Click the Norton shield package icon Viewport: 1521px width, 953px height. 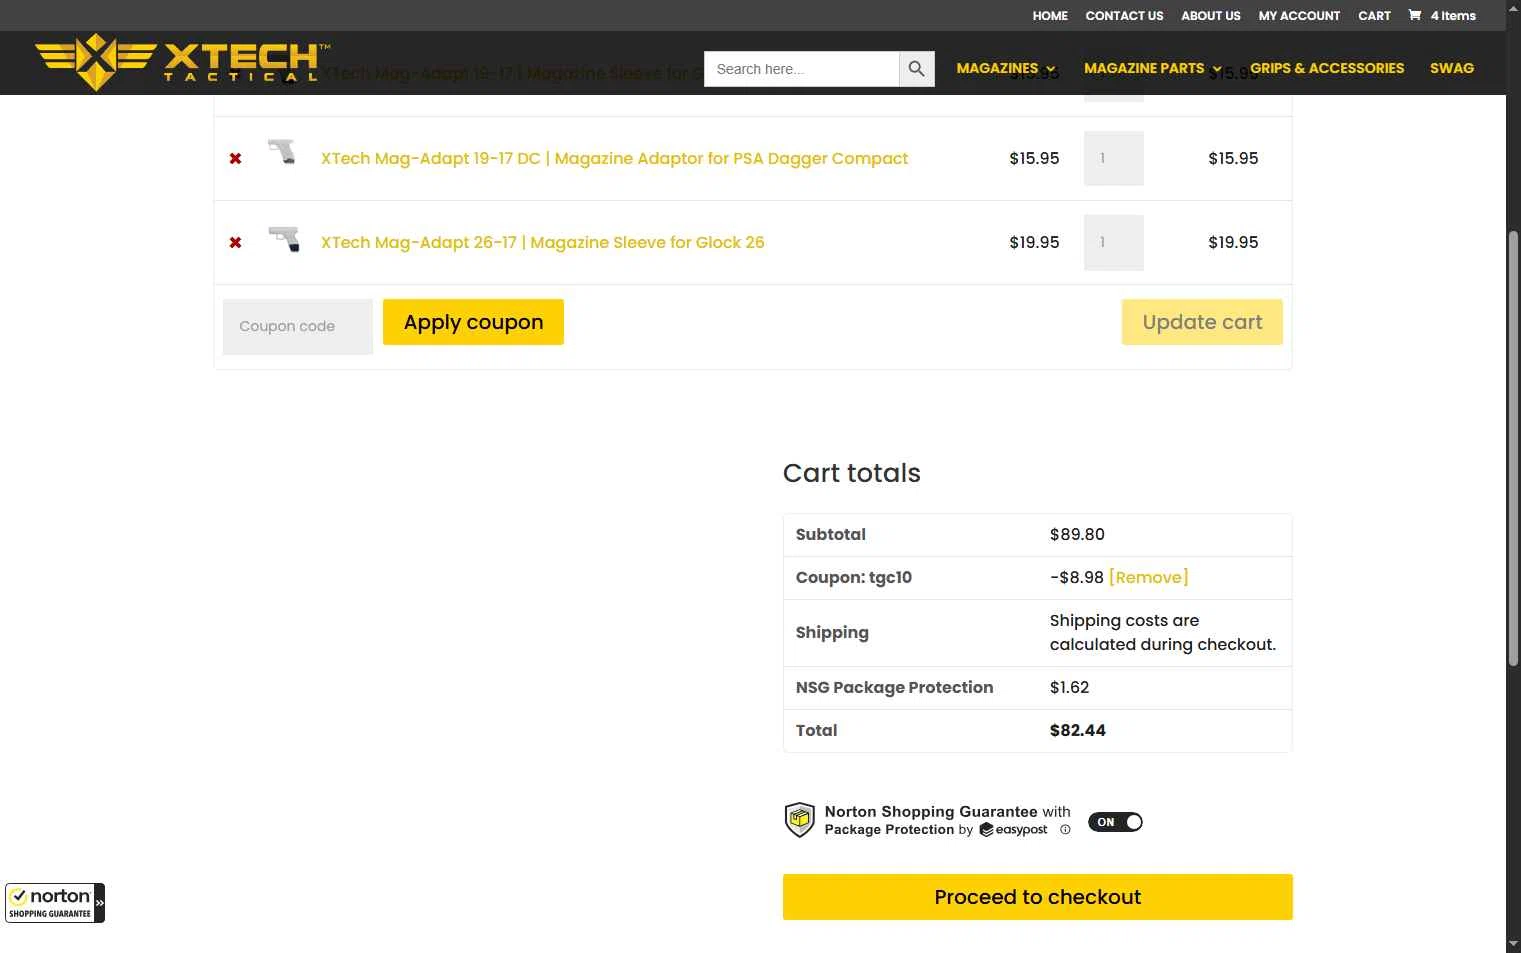tap(799, 820)
